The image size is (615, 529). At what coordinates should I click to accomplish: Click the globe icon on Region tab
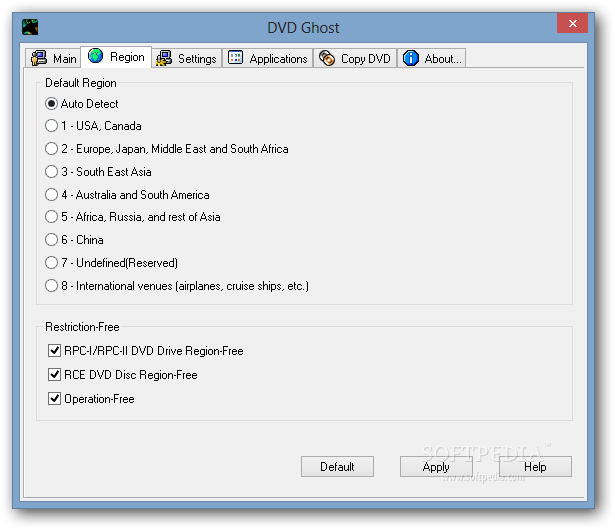coord(95,56)
